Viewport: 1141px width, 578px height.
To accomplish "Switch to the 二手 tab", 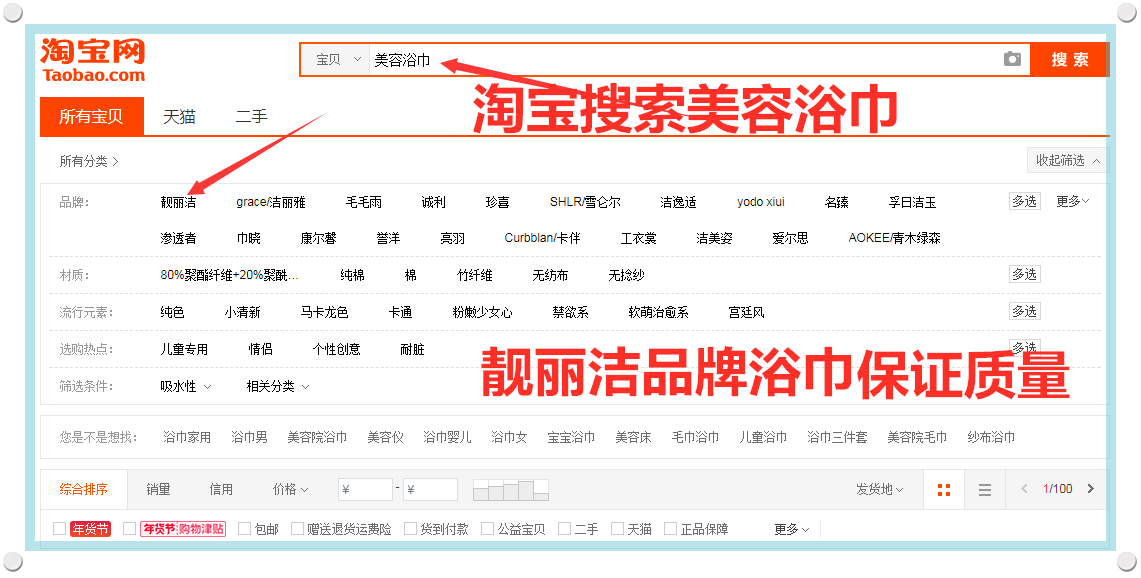I will pos(252,116).
